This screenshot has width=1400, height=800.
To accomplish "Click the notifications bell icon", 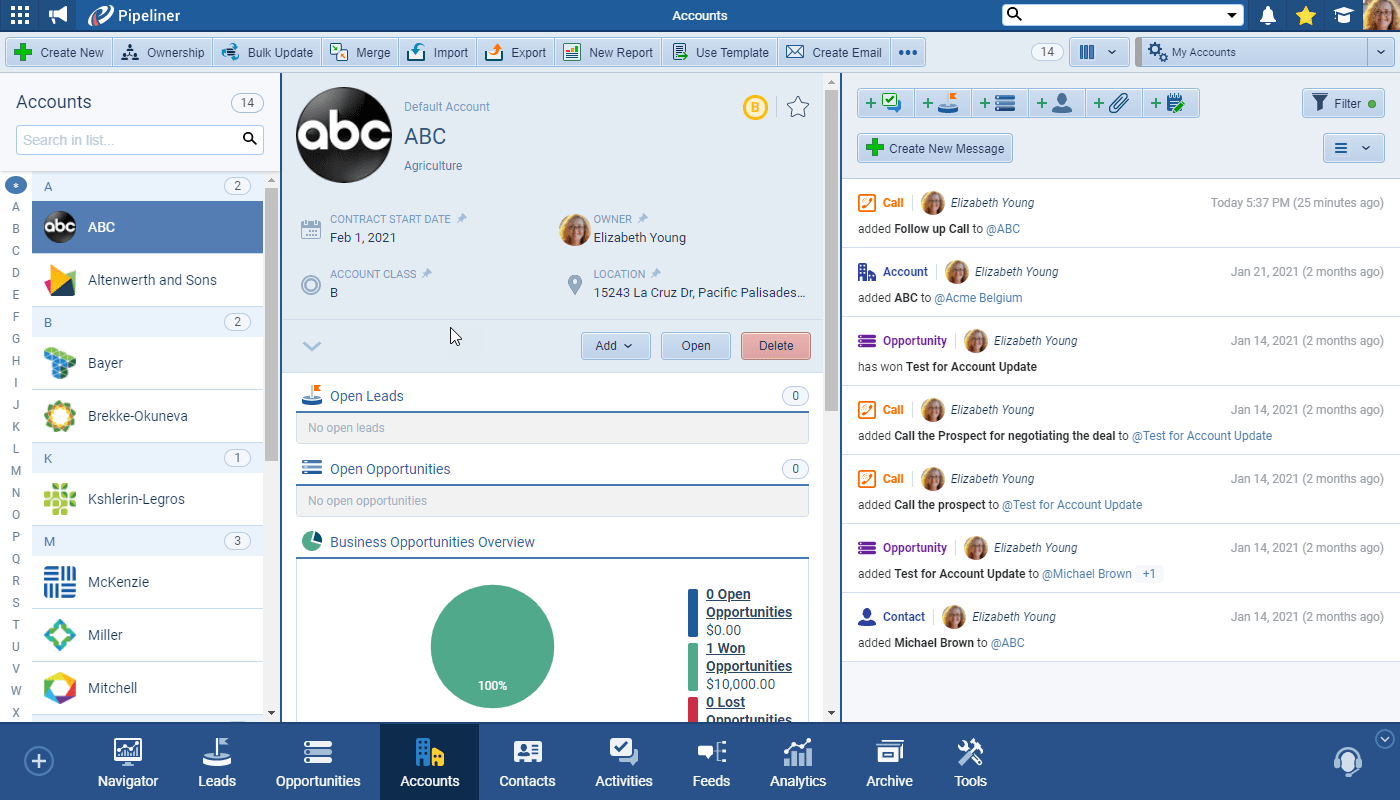I will pyautogui.click(x=1268, y=15).
